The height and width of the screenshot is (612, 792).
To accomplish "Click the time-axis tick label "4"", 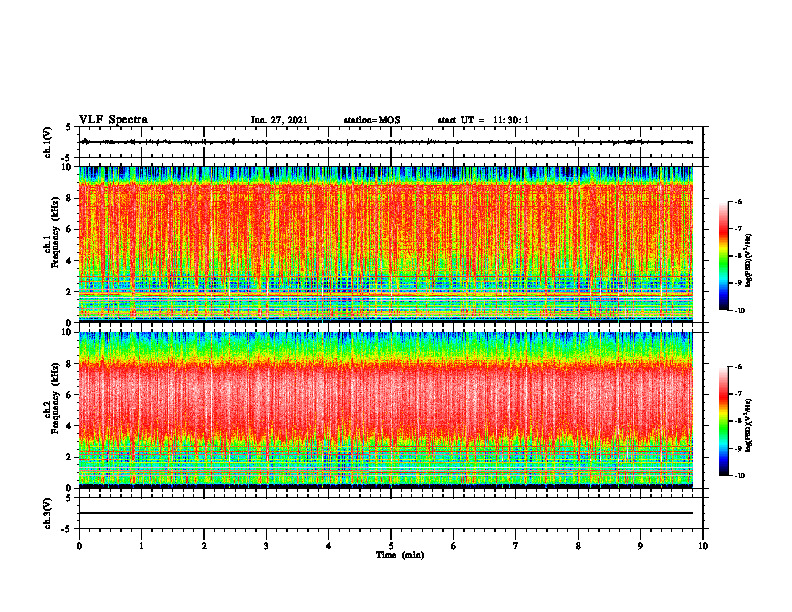I will 329,546.
